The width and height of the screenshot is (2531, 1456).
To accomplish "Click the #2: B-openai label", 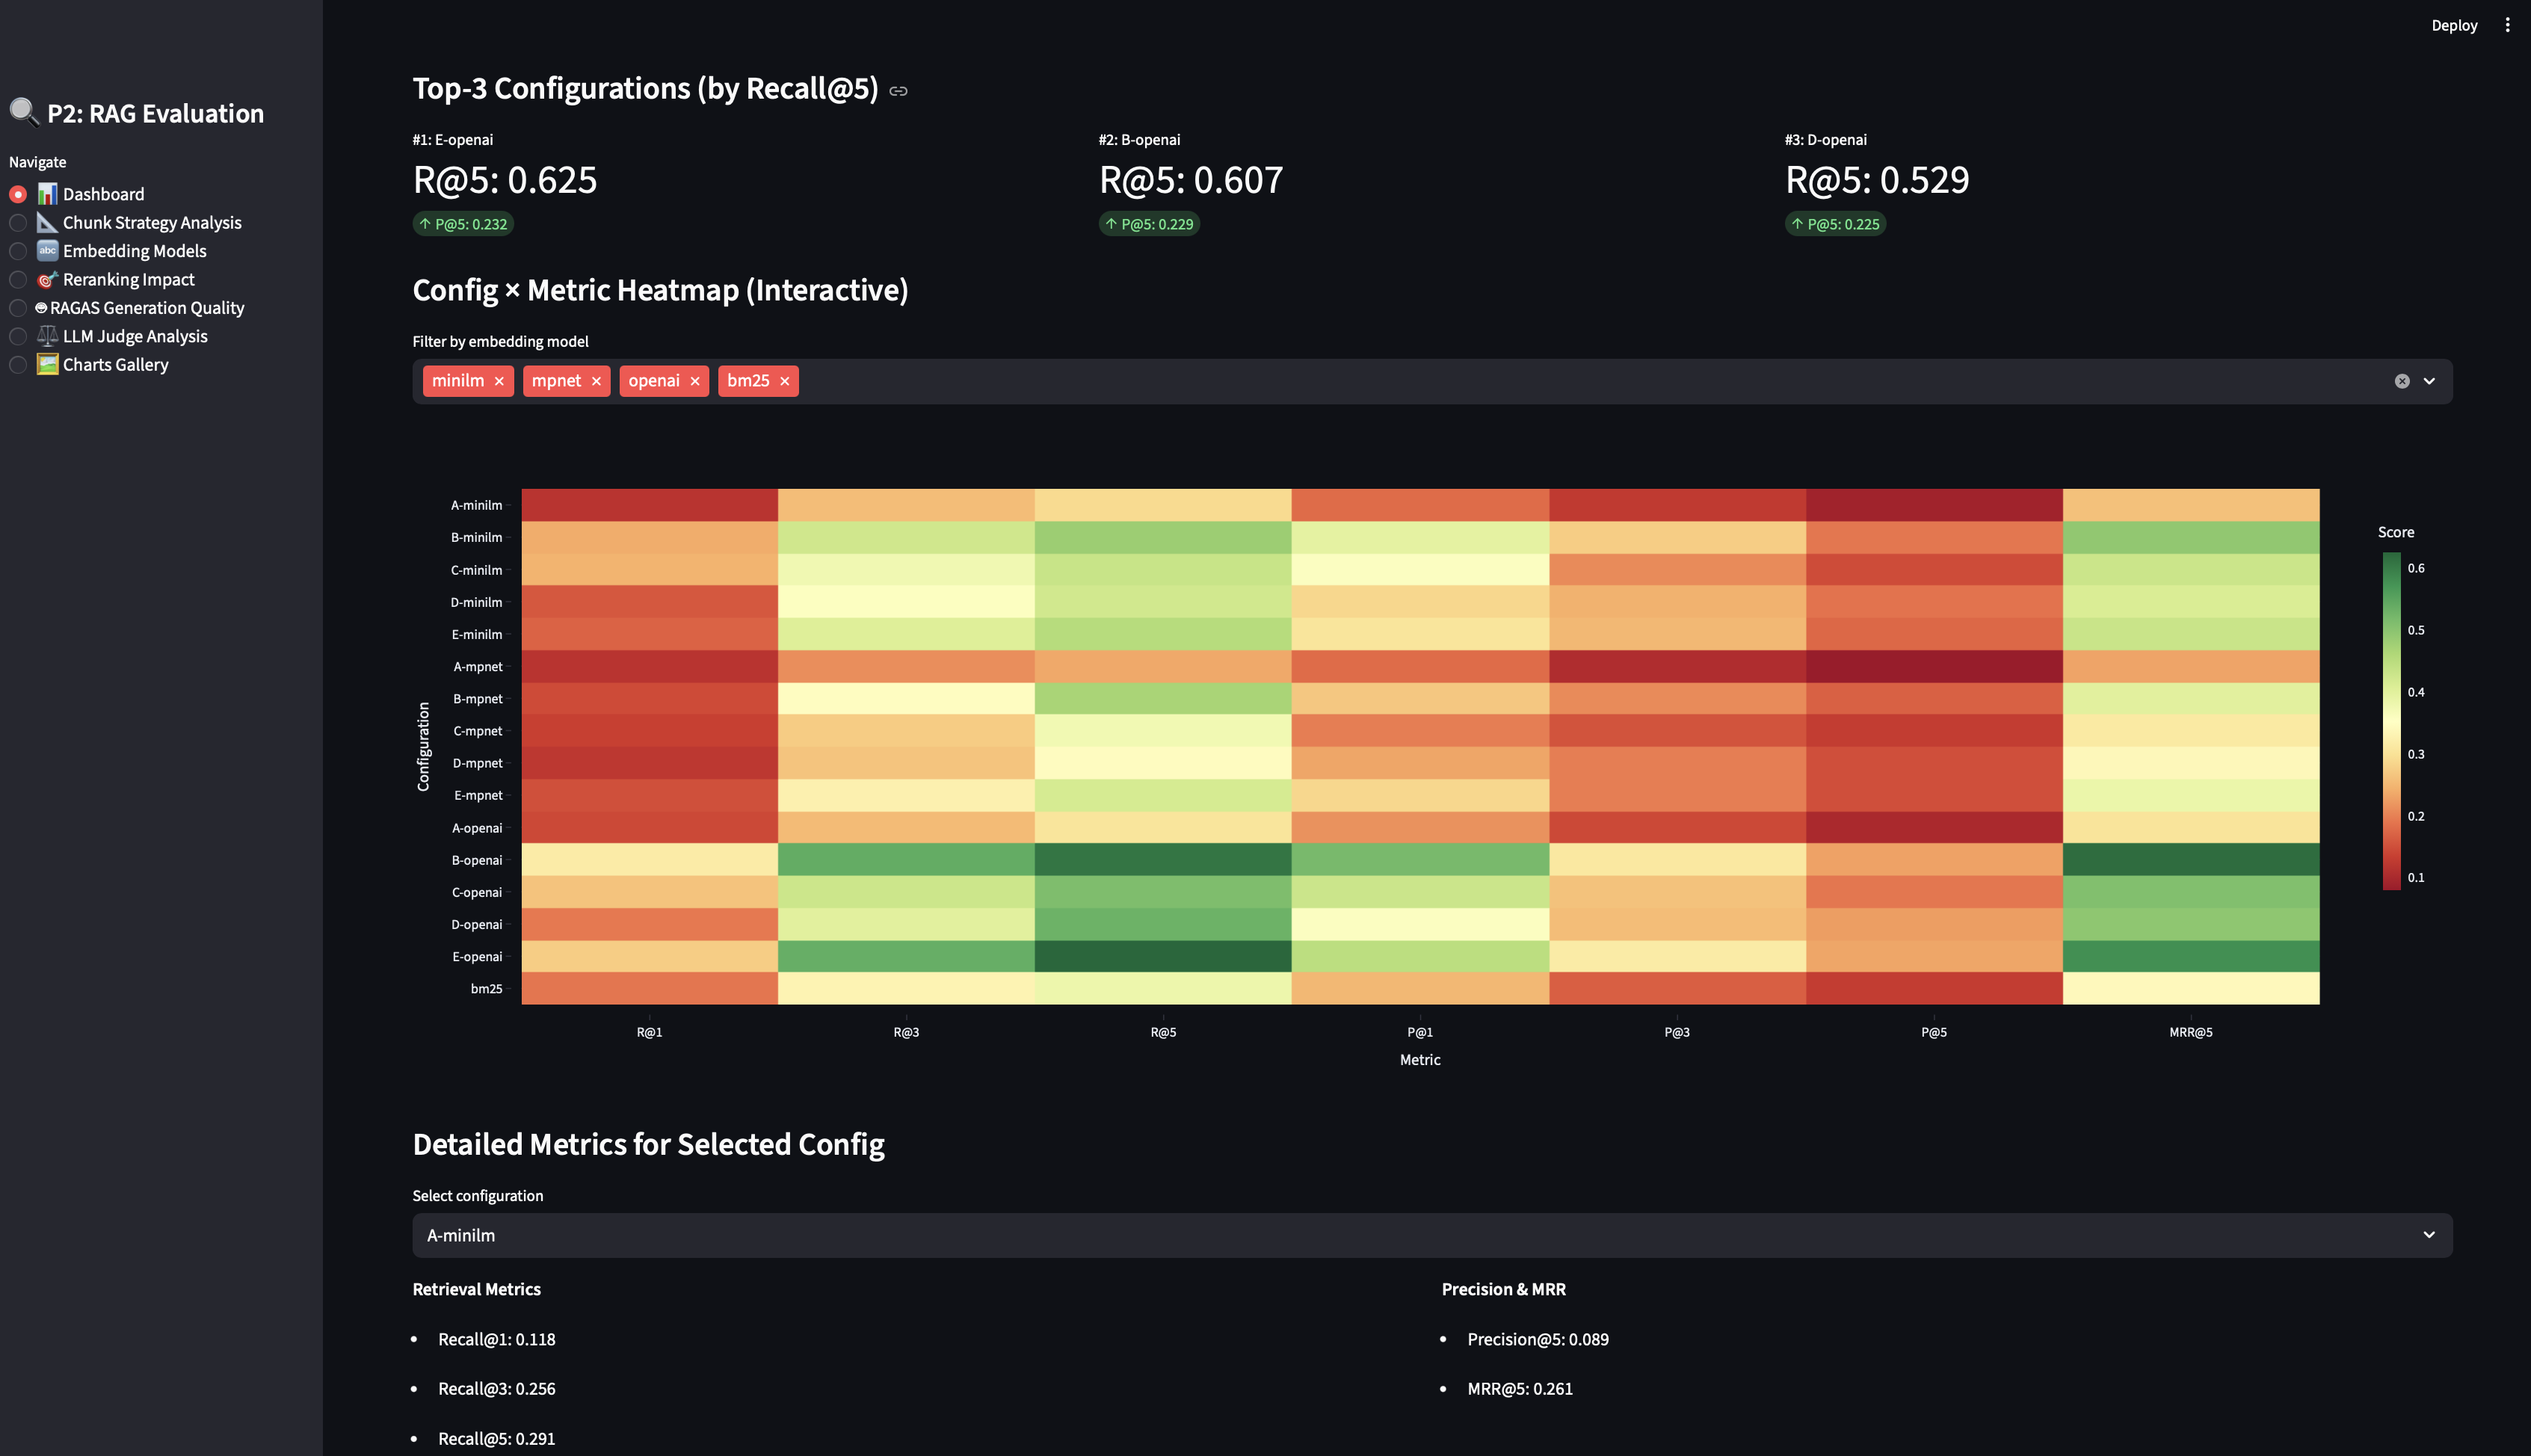I will pyautogui.click(x=1139, y=140).
